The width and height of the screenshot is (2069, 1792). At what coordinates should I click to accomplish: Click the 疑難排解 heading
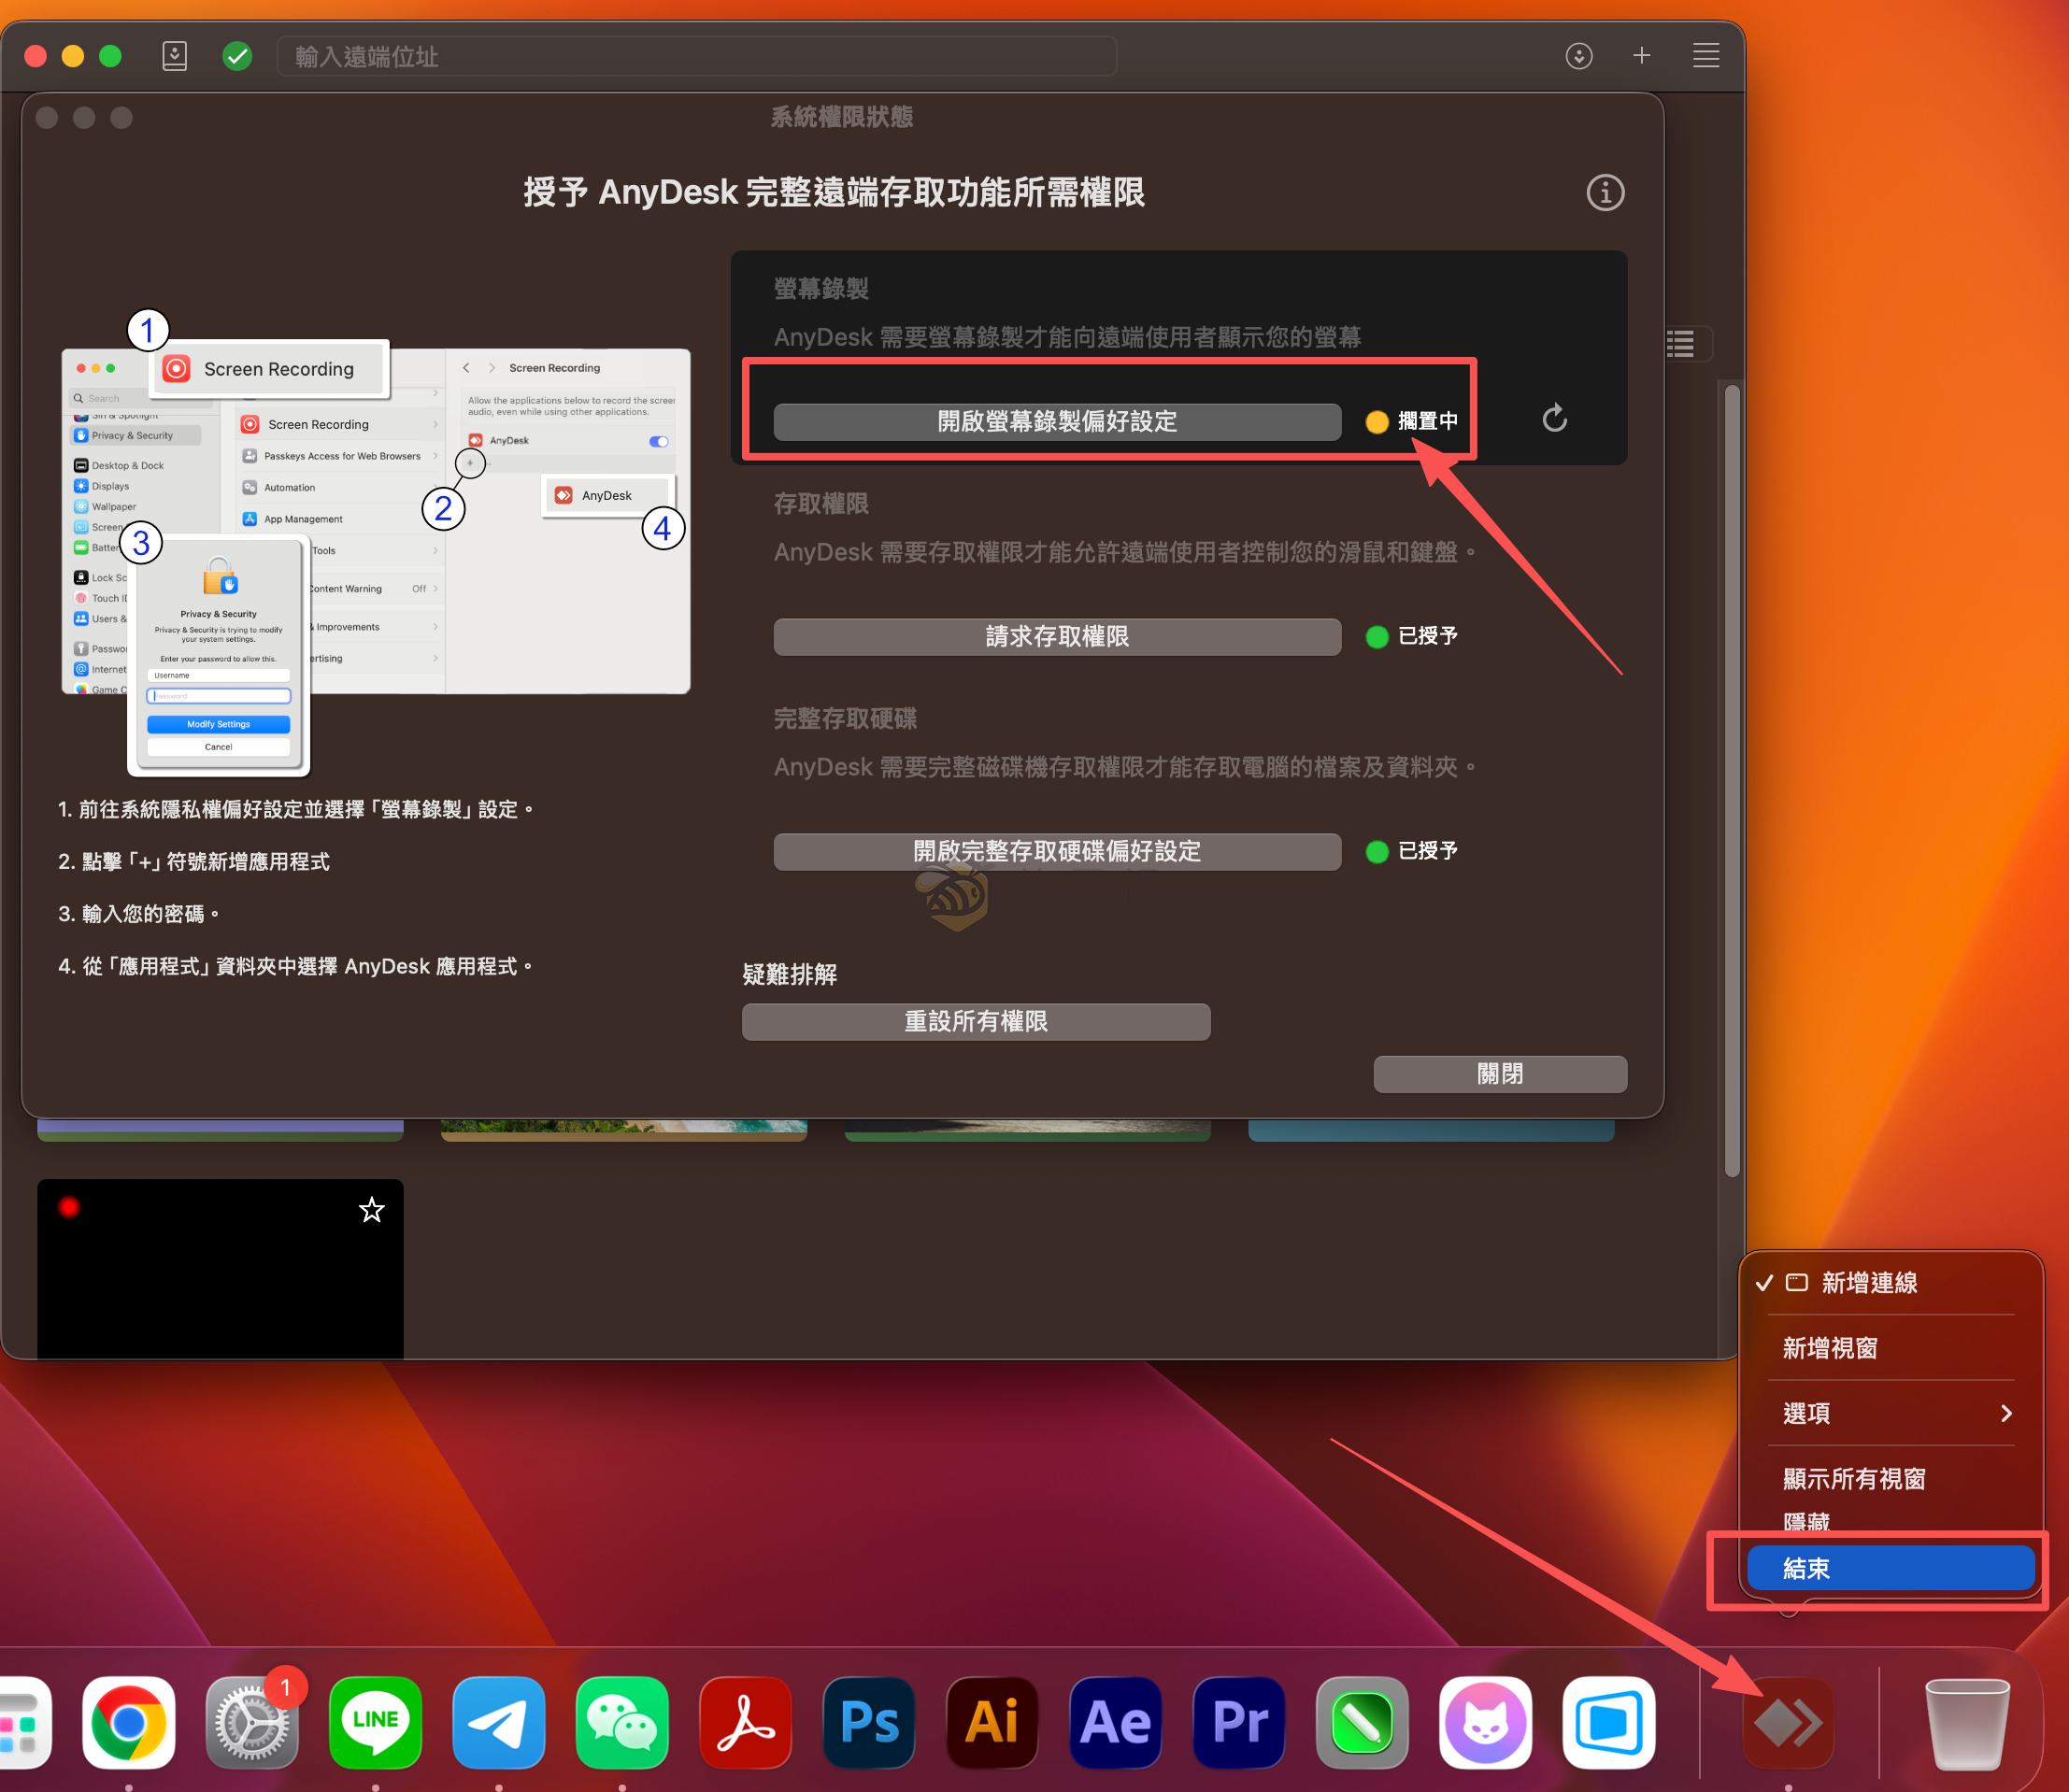click(789, 974)
